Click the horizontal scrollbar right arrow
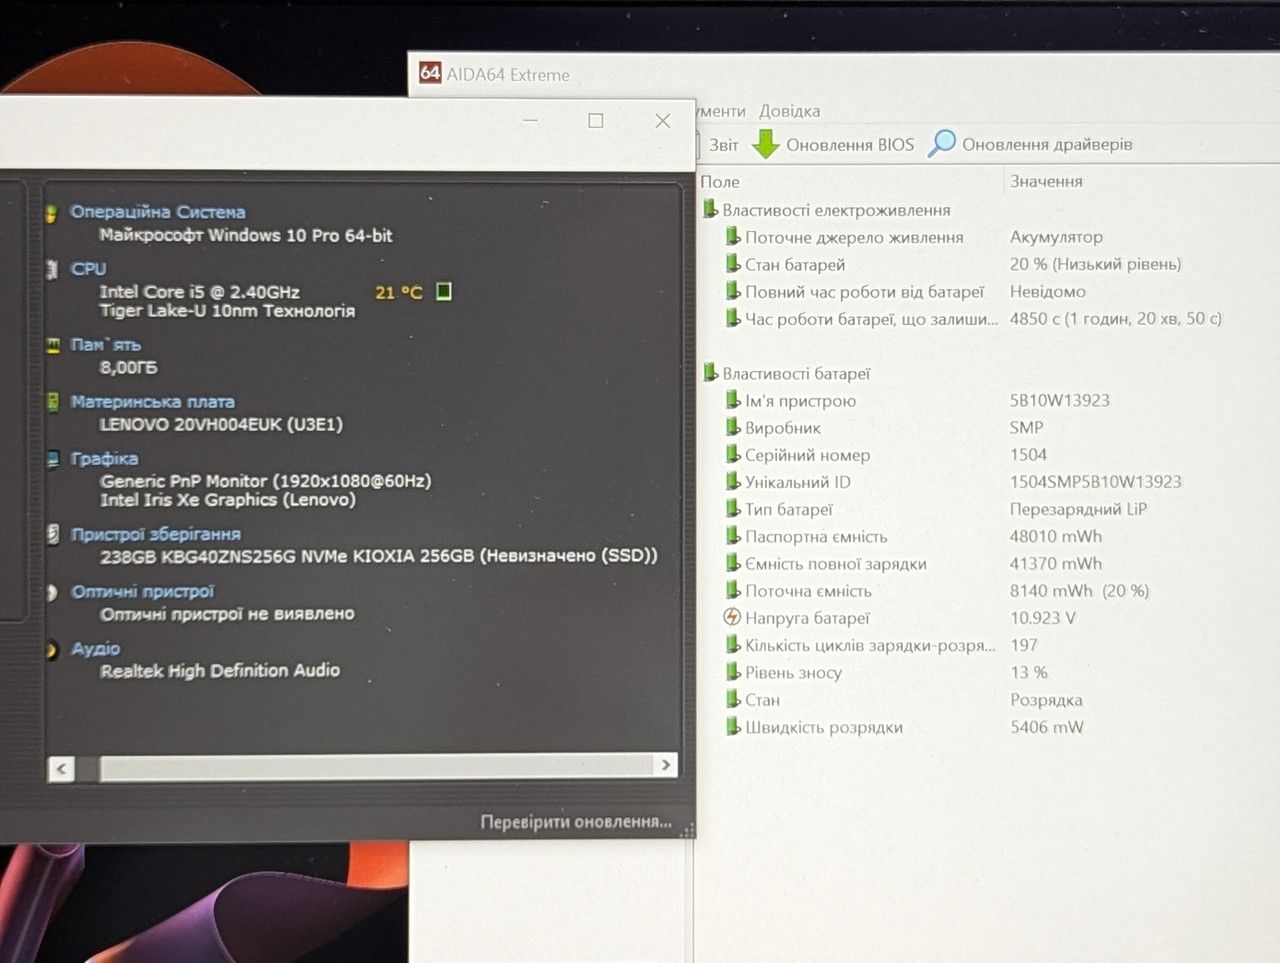 pos(666,765)
